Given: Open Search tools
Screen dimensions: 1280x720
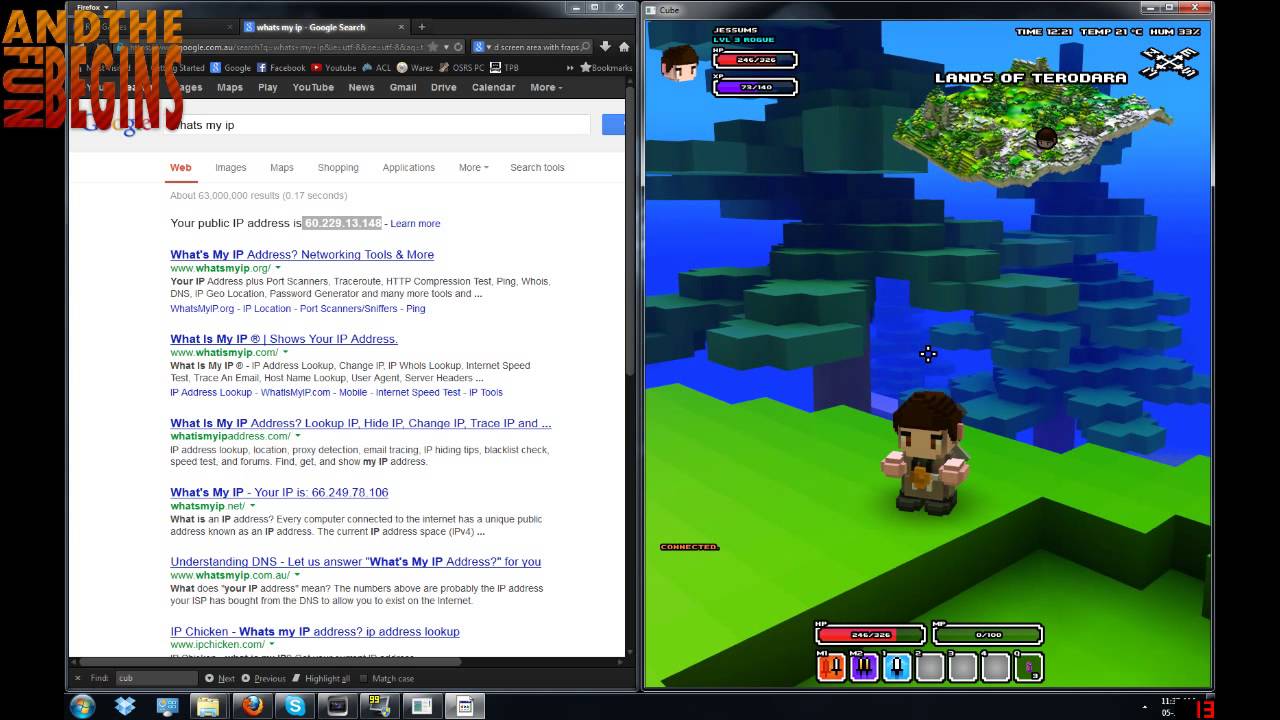Looking at the screenshot, I should coord(537,168).
